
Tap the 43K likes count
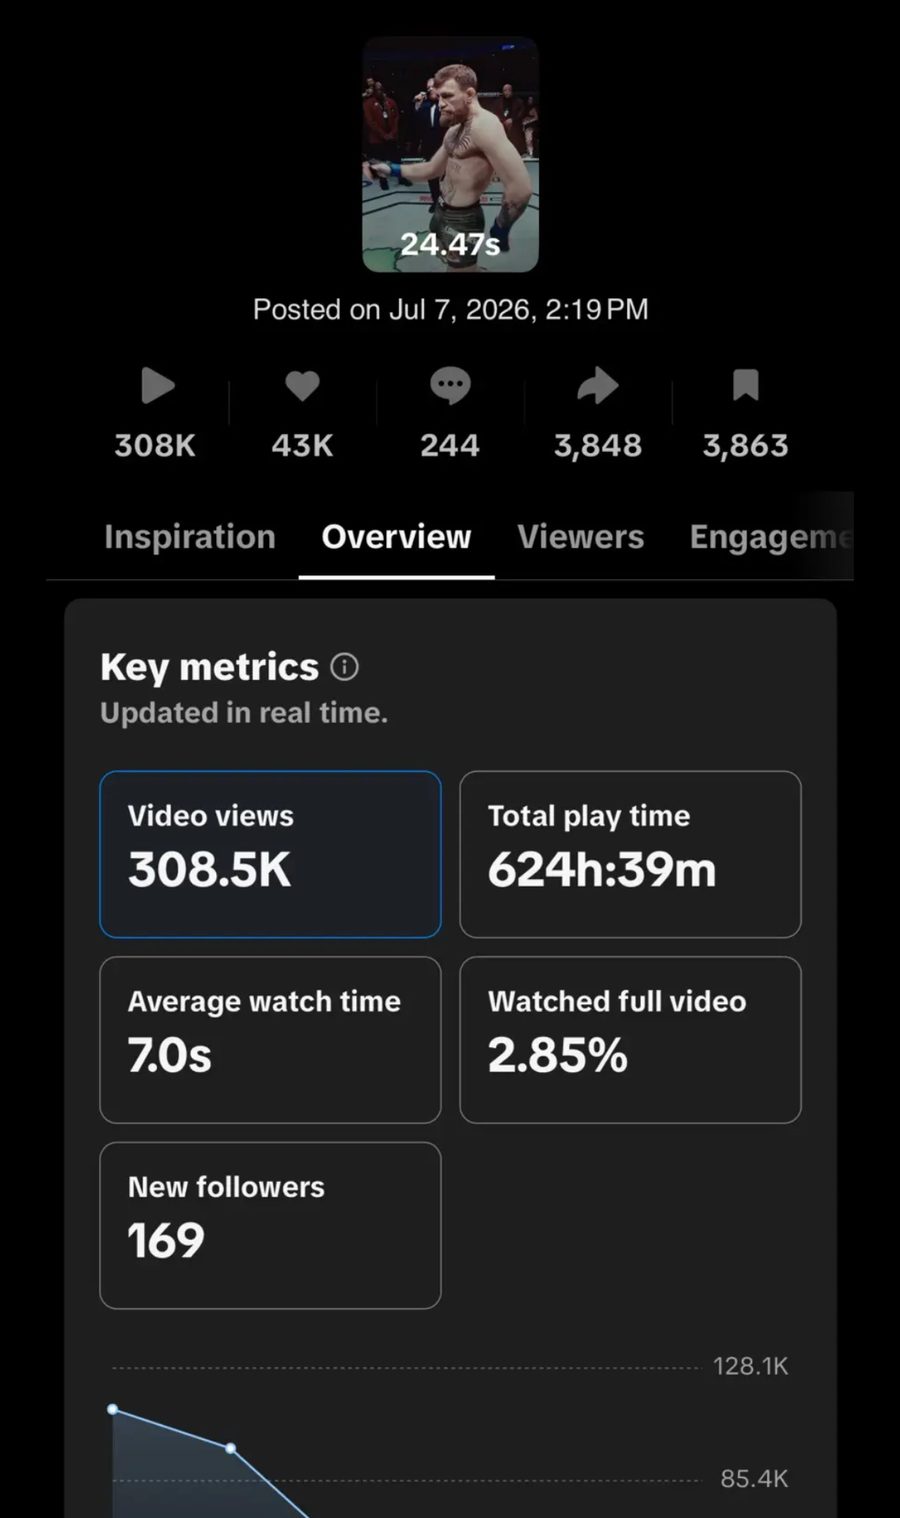pos(302,445)
